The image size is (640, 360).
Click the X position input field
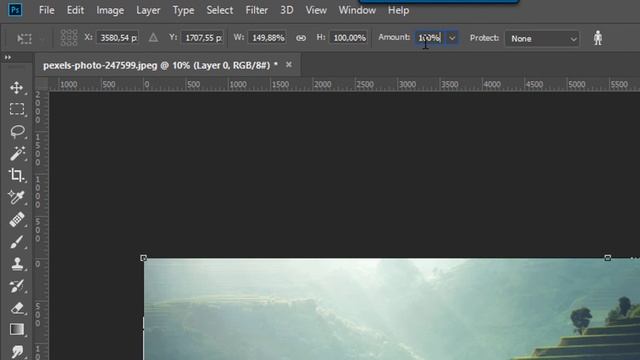pyautogui.click(x=118, y=38)
